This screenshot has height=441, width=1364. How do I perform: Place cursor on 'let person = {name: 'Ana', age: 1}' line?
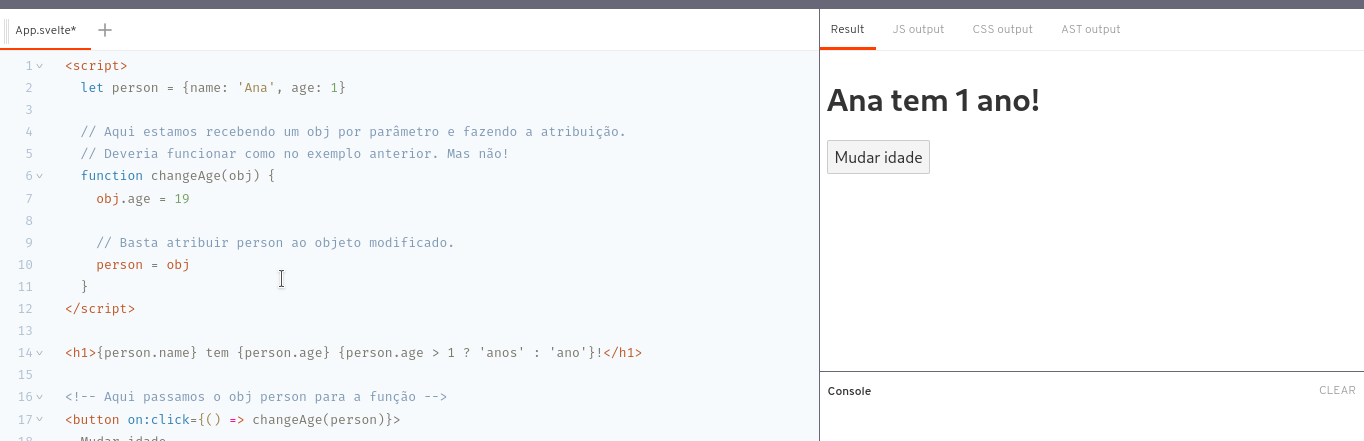(213, 88)
